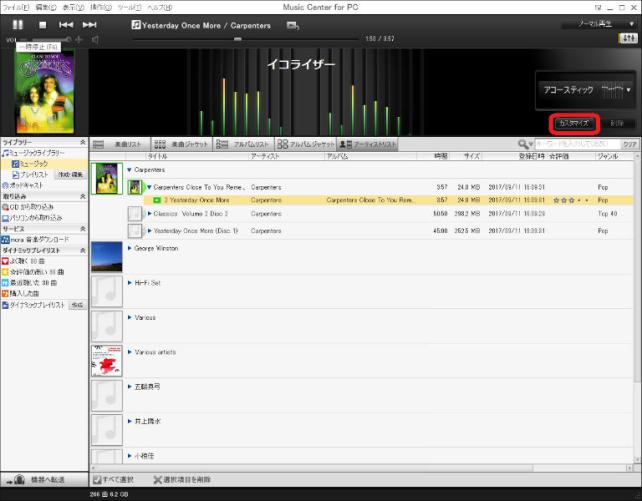Switch to the アルバムジャケット view tab
The image size is (642, 501).
(305, 144)
